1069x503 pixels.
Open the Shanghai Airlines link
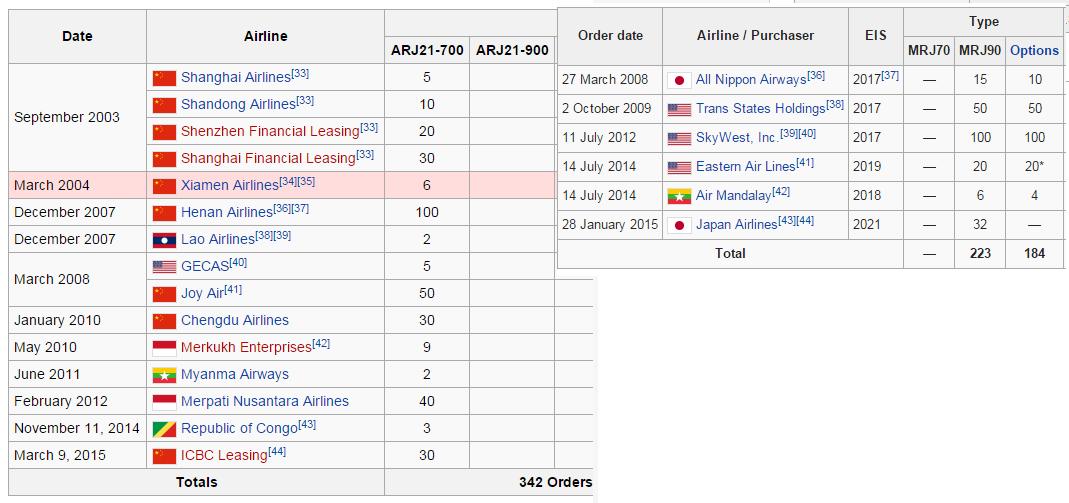point(236,78)
